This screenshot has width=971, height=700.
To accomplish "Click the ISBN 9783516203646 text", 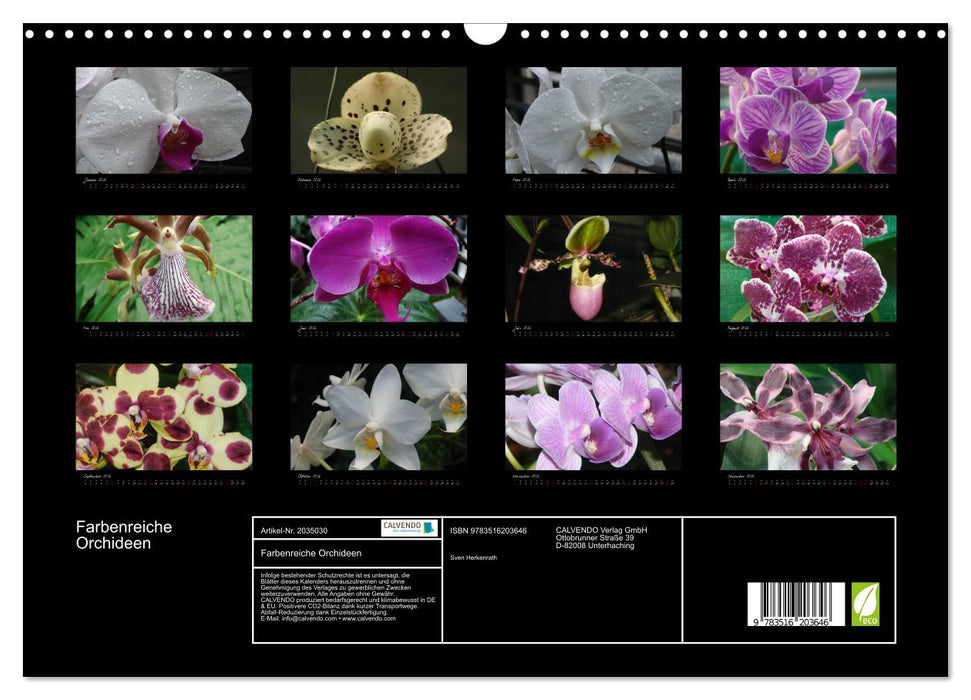I will (x=488, y=530).
